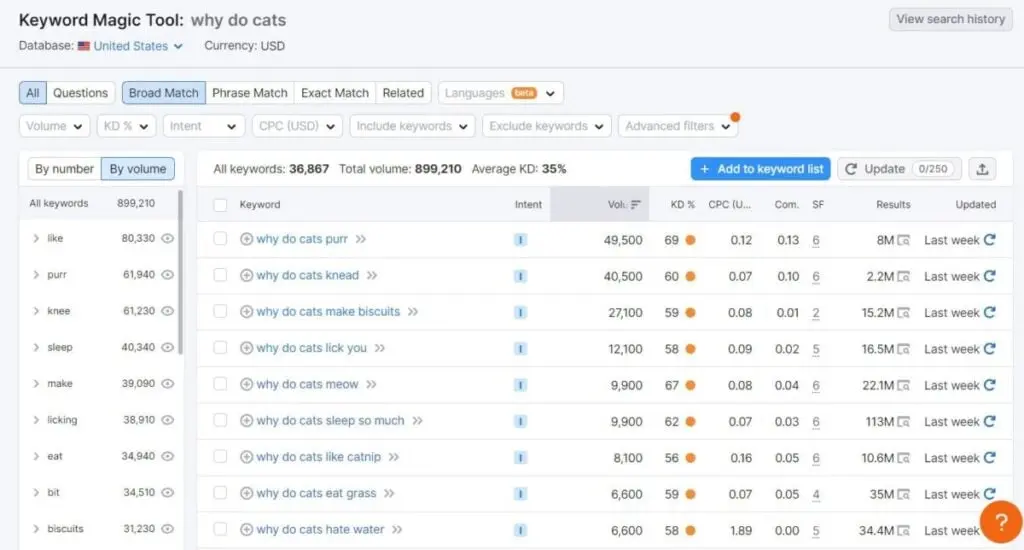Select the Broad Match tab

[x=164, y=93]
